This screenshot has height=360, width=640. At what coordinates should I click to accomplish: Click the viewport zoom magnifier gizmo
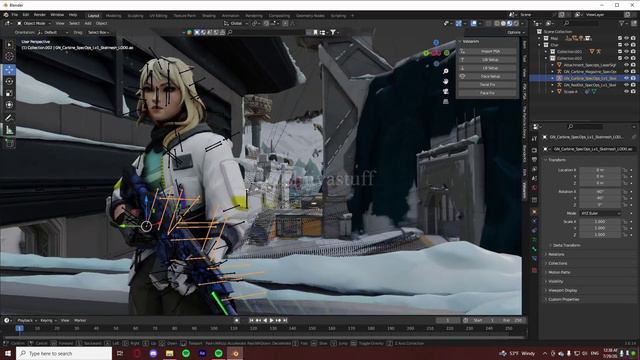coord(446,71)
